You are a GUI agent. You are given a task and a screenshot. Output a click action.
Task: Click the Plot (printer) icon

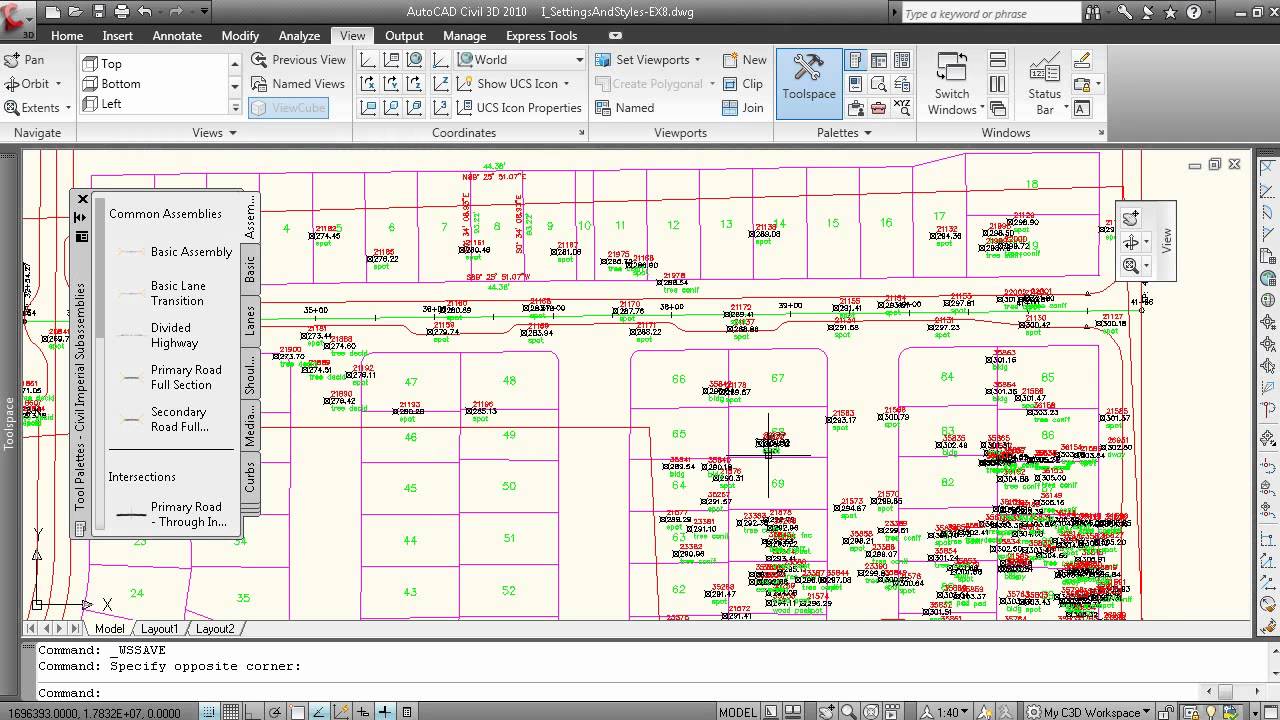click(x=122, y=12)
